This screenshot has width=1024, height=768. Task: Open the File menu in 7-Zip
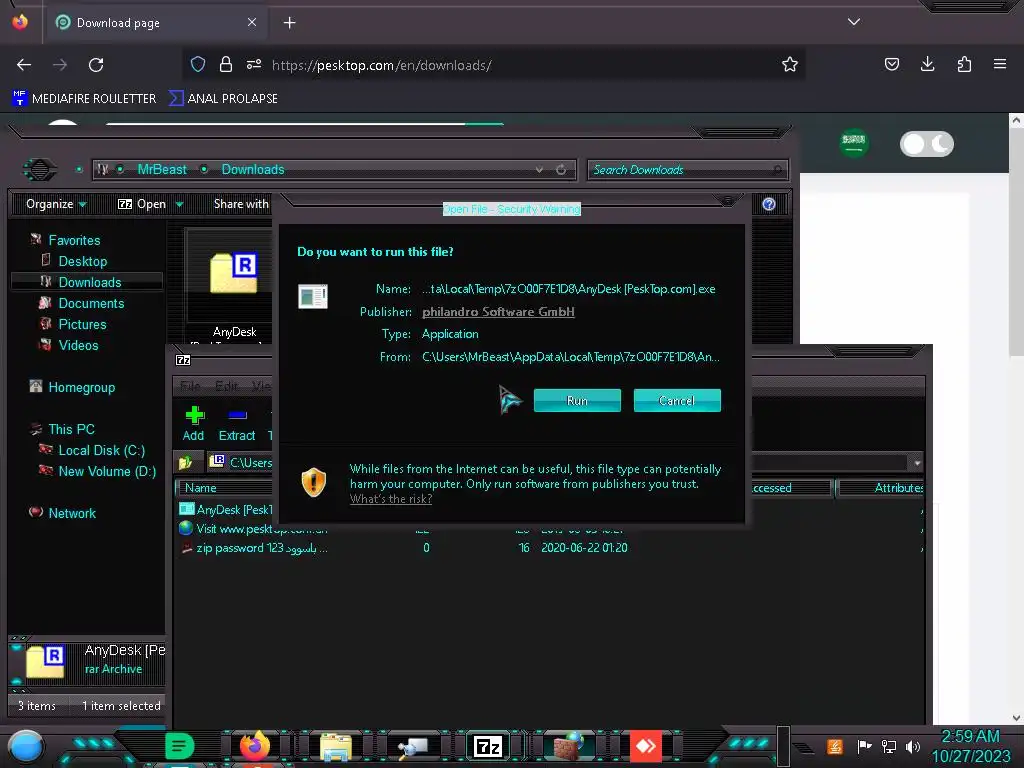coord(190,386)
